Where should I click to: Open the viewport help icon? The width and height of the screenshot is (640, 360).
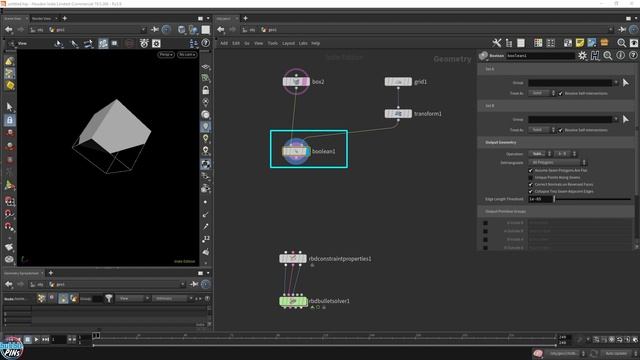(x=206, y=42)
